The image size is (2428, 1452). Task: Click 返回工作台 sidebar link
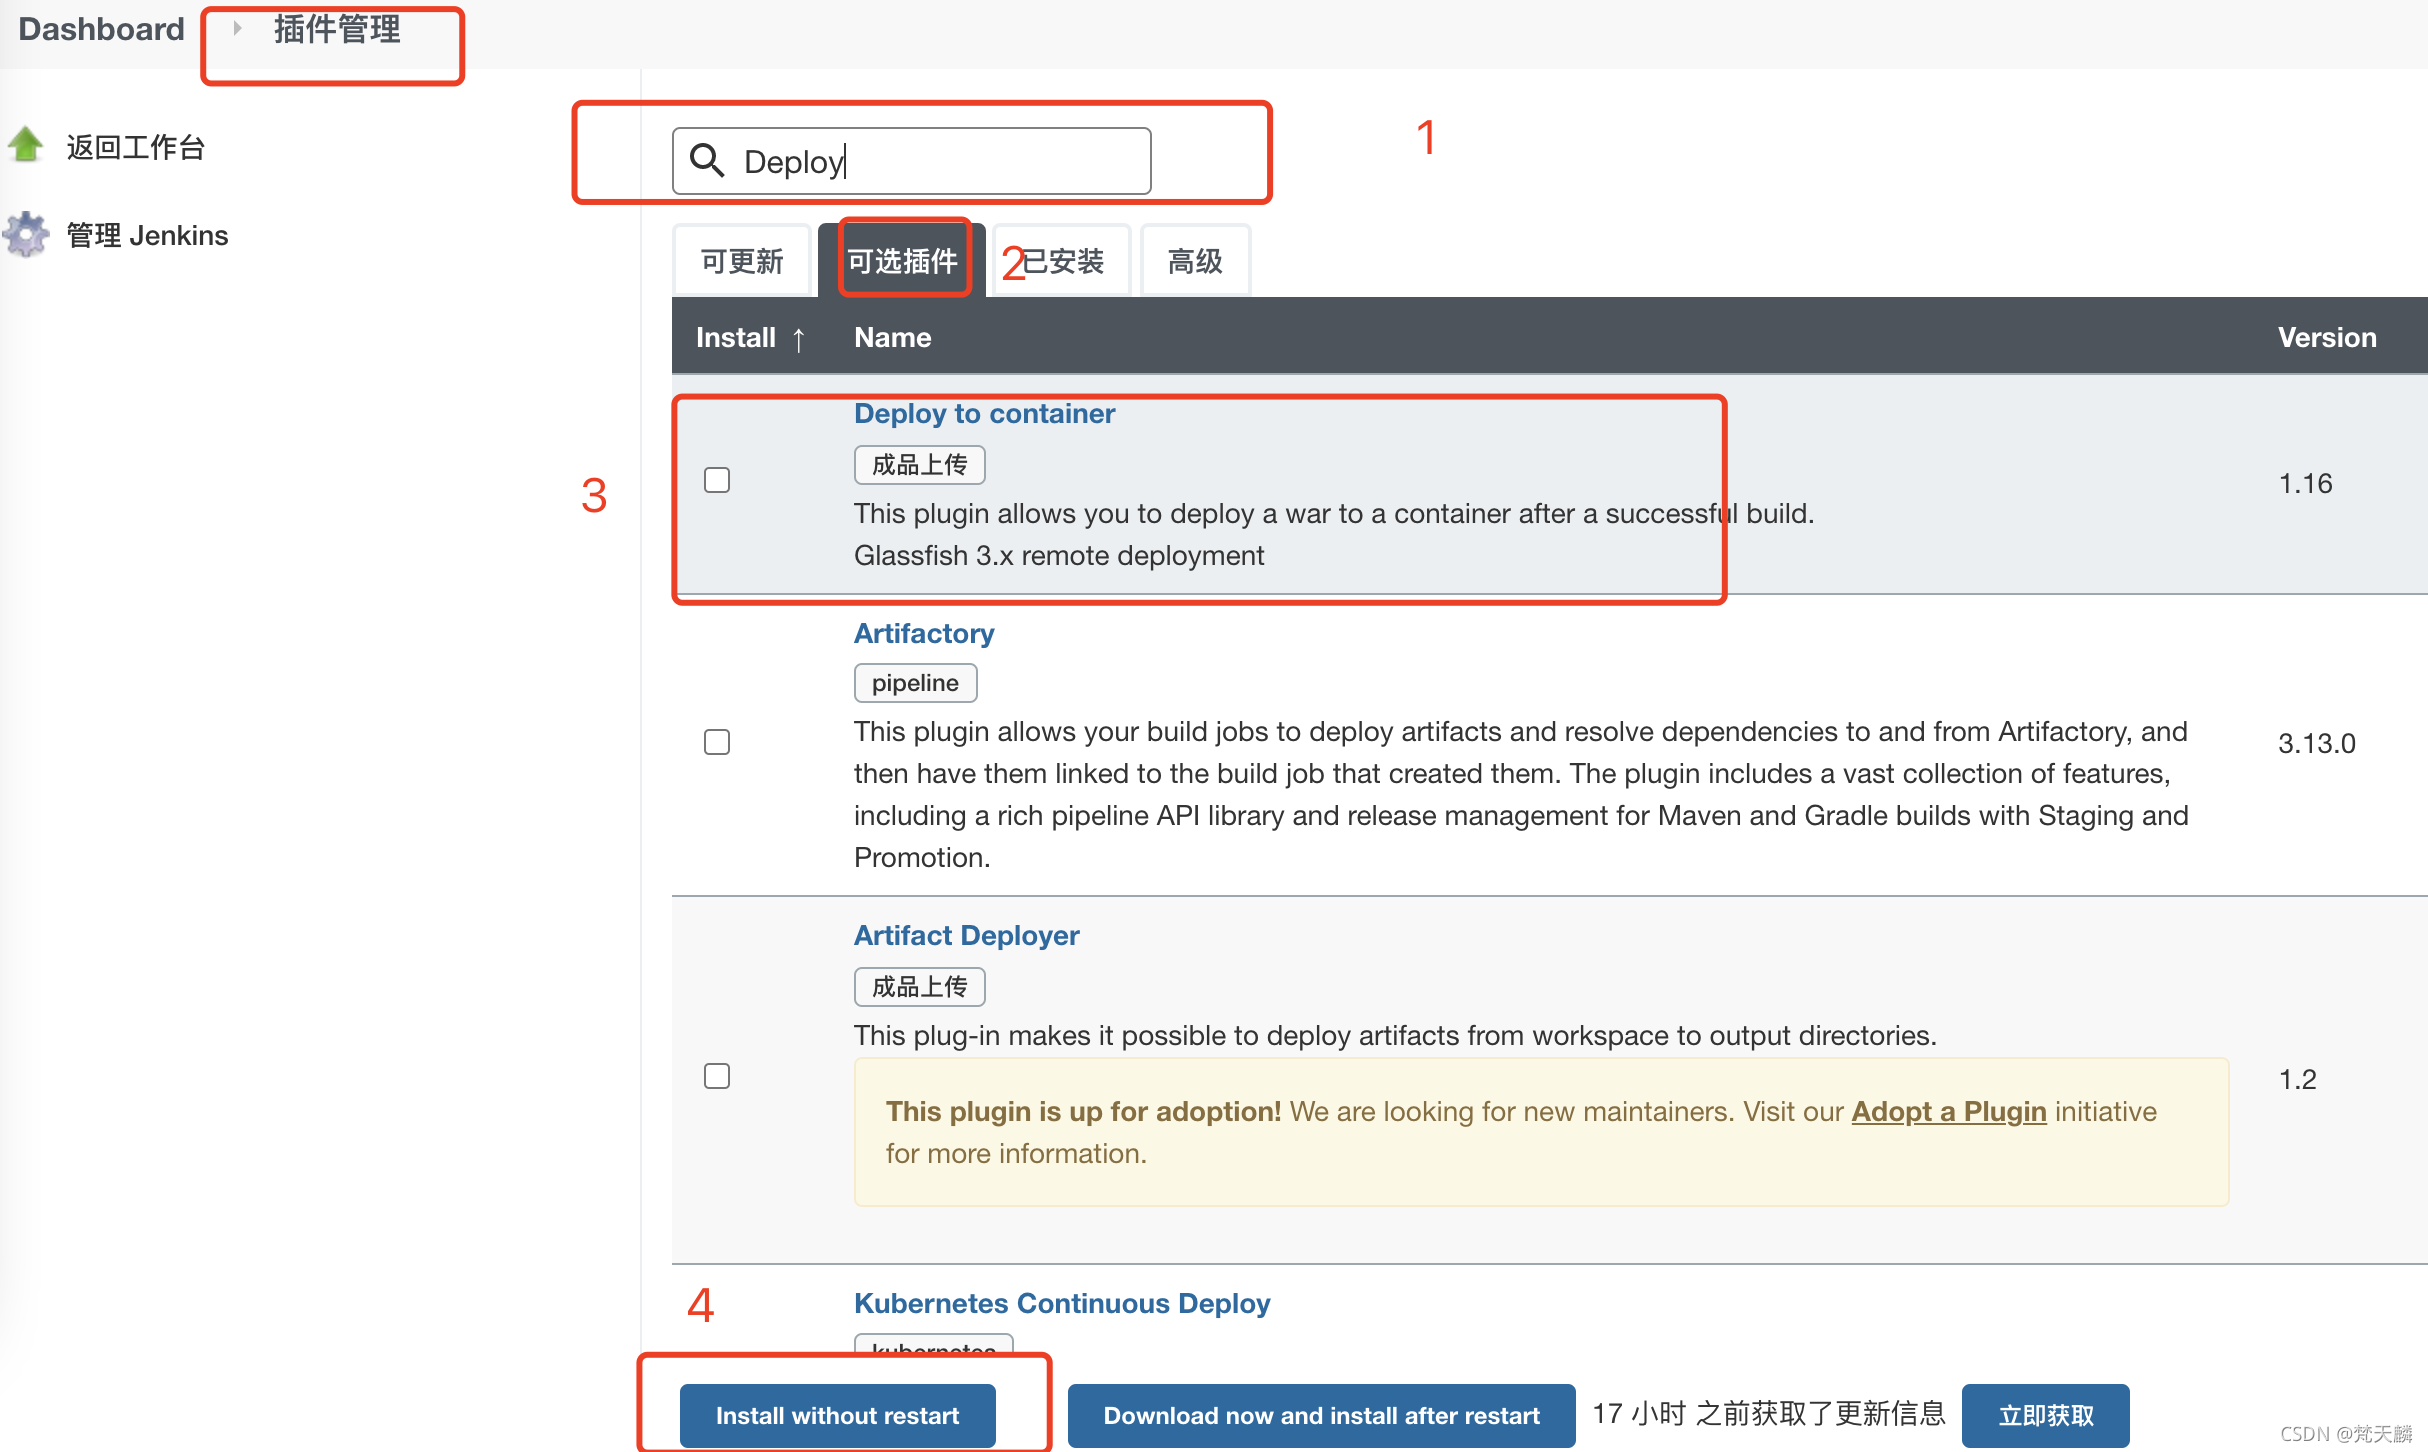click(135, 147)
